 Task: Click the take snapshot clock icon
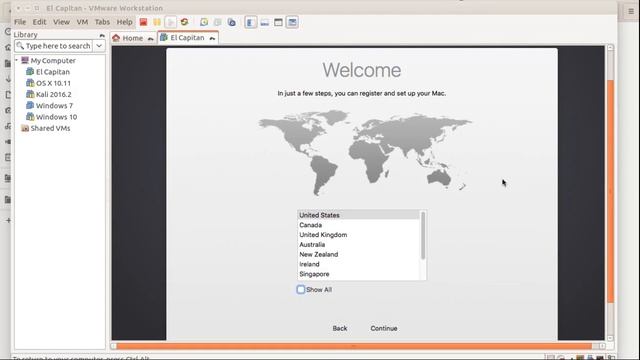204,22
